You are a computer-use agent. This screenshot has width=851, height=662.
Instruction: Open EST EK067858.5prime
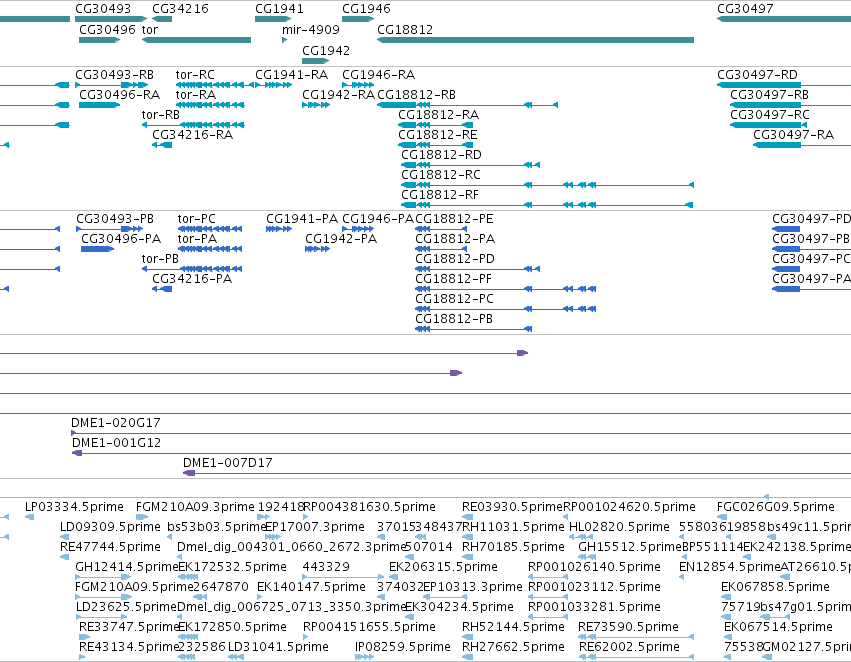775,587
